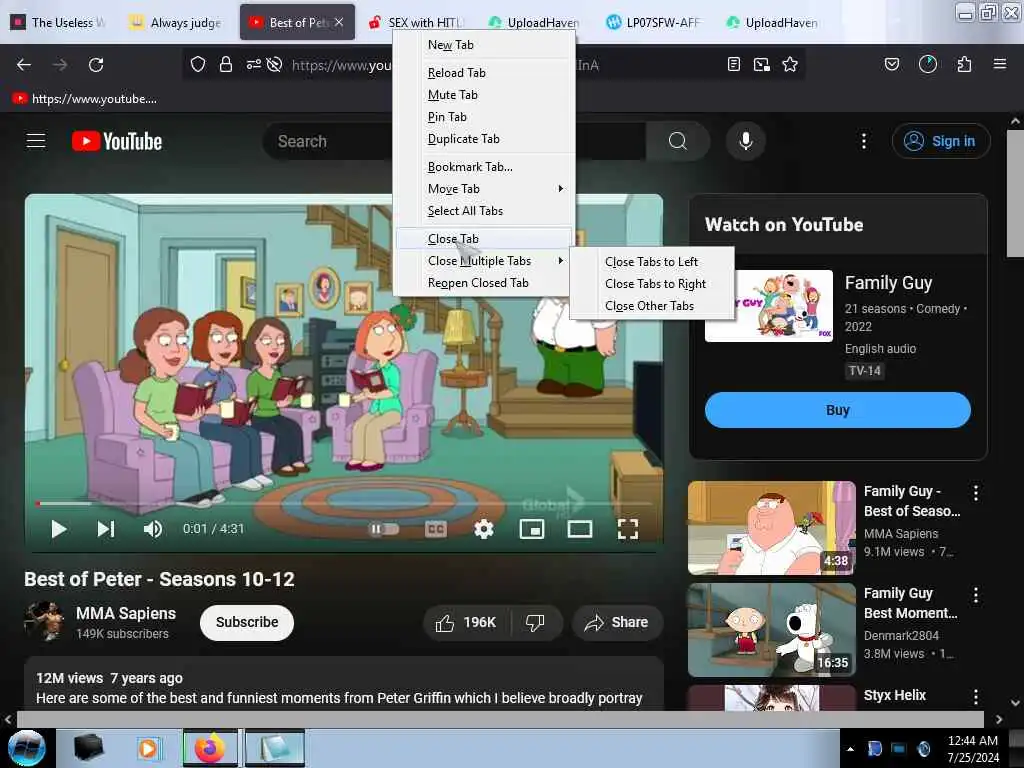This screenshot has height=768, width=1024.
Task: Click the autoplay blocked icon in the address bar
Action: (x=275, y=64)
